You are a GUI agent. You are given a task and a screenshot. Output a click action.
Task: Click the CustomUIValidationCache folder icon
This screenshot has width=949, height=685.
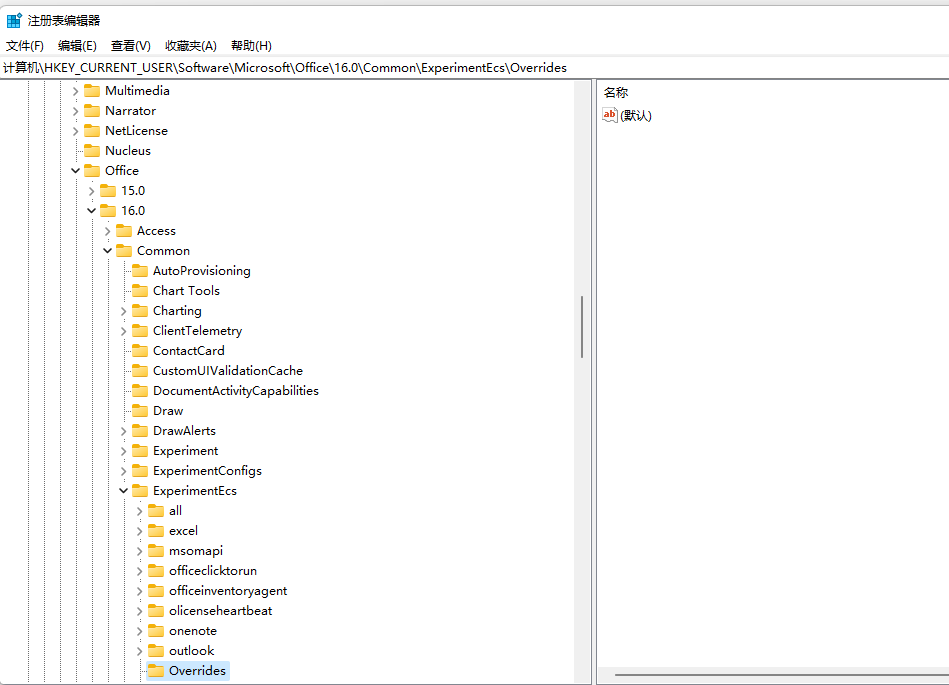[140, 370]
